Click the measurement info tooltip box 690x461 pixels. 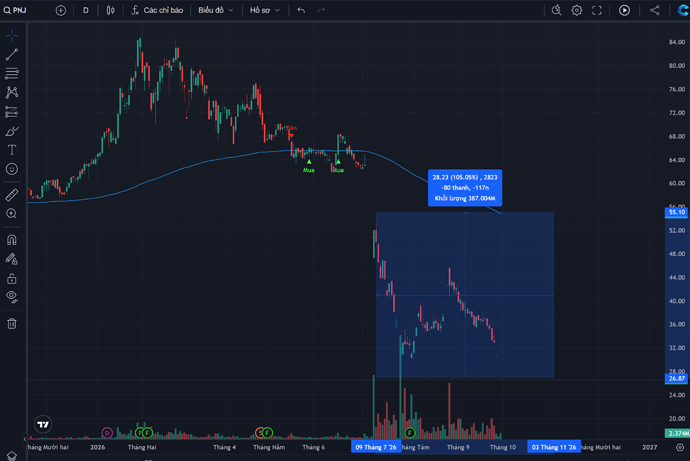point(465,188)
